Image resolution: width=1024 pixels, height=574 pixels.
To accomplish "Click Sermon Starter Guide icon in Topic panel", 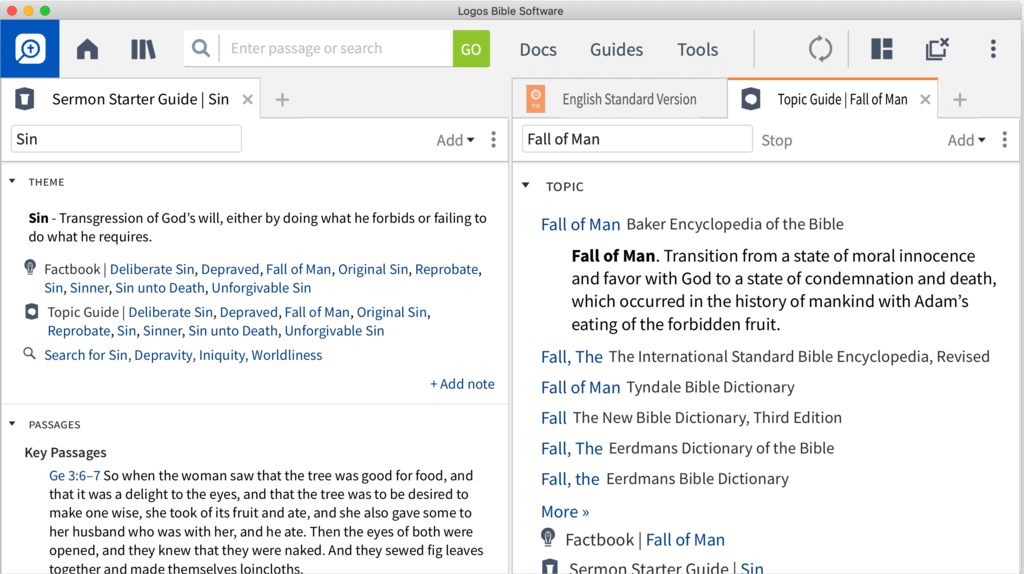I will (x=550, y=567).
